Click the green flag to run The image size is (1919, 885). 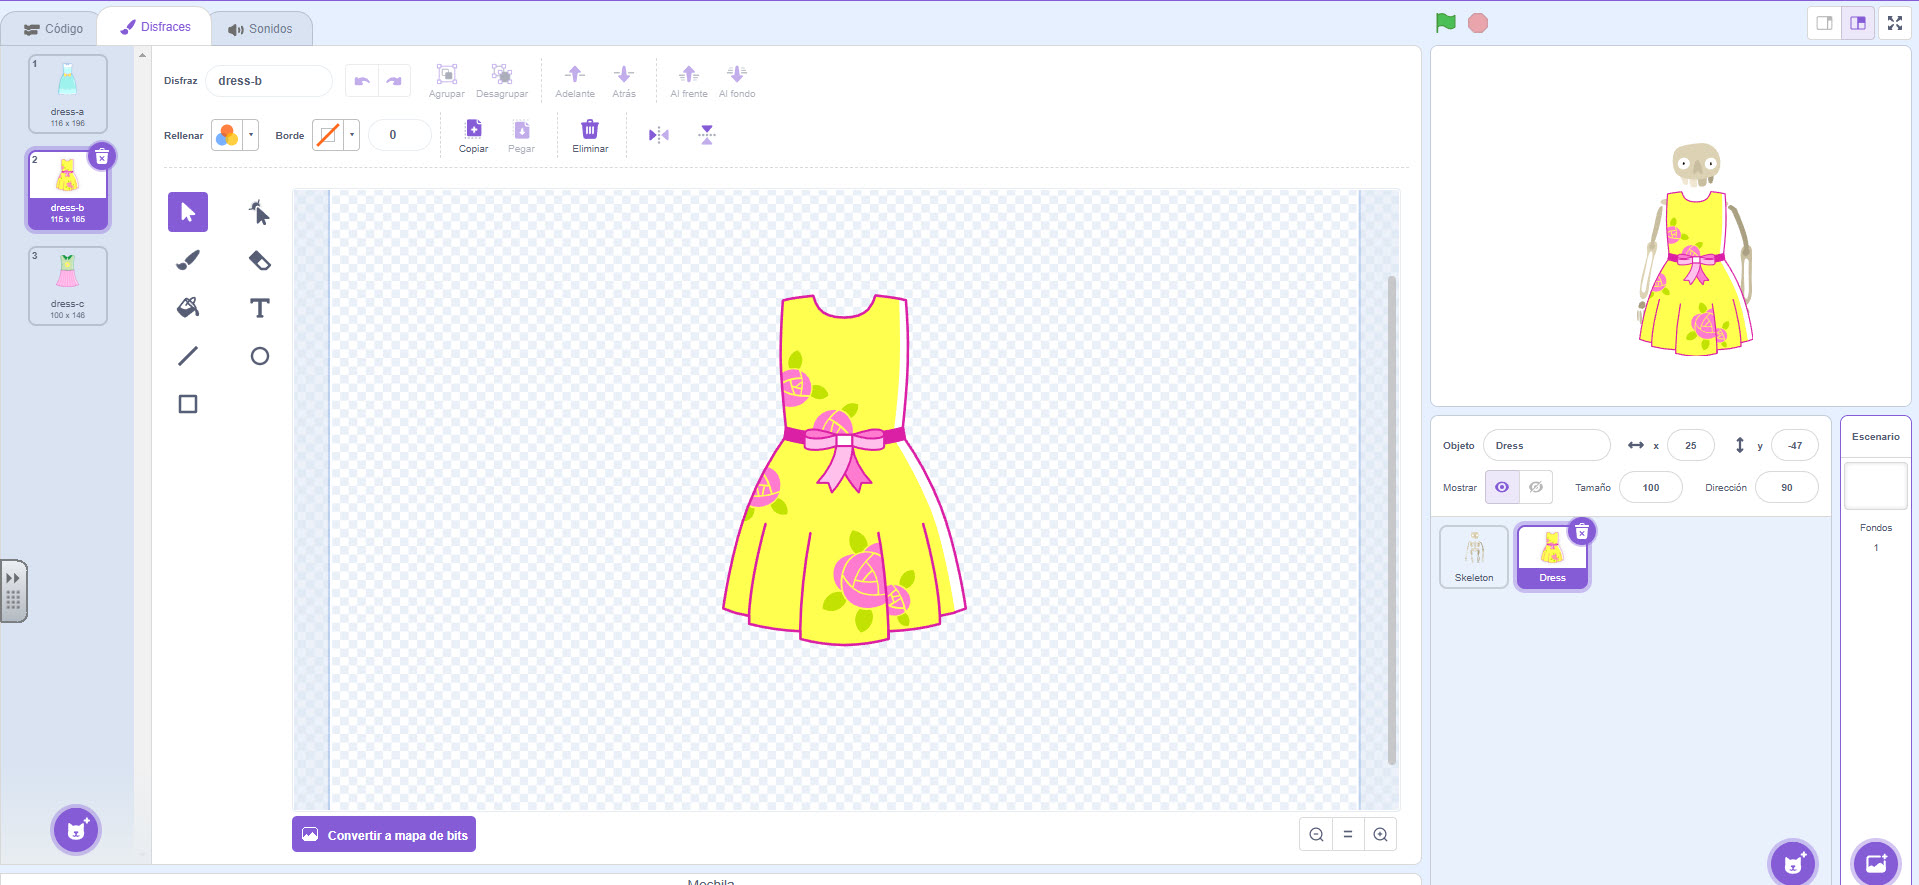(1445, 23)
